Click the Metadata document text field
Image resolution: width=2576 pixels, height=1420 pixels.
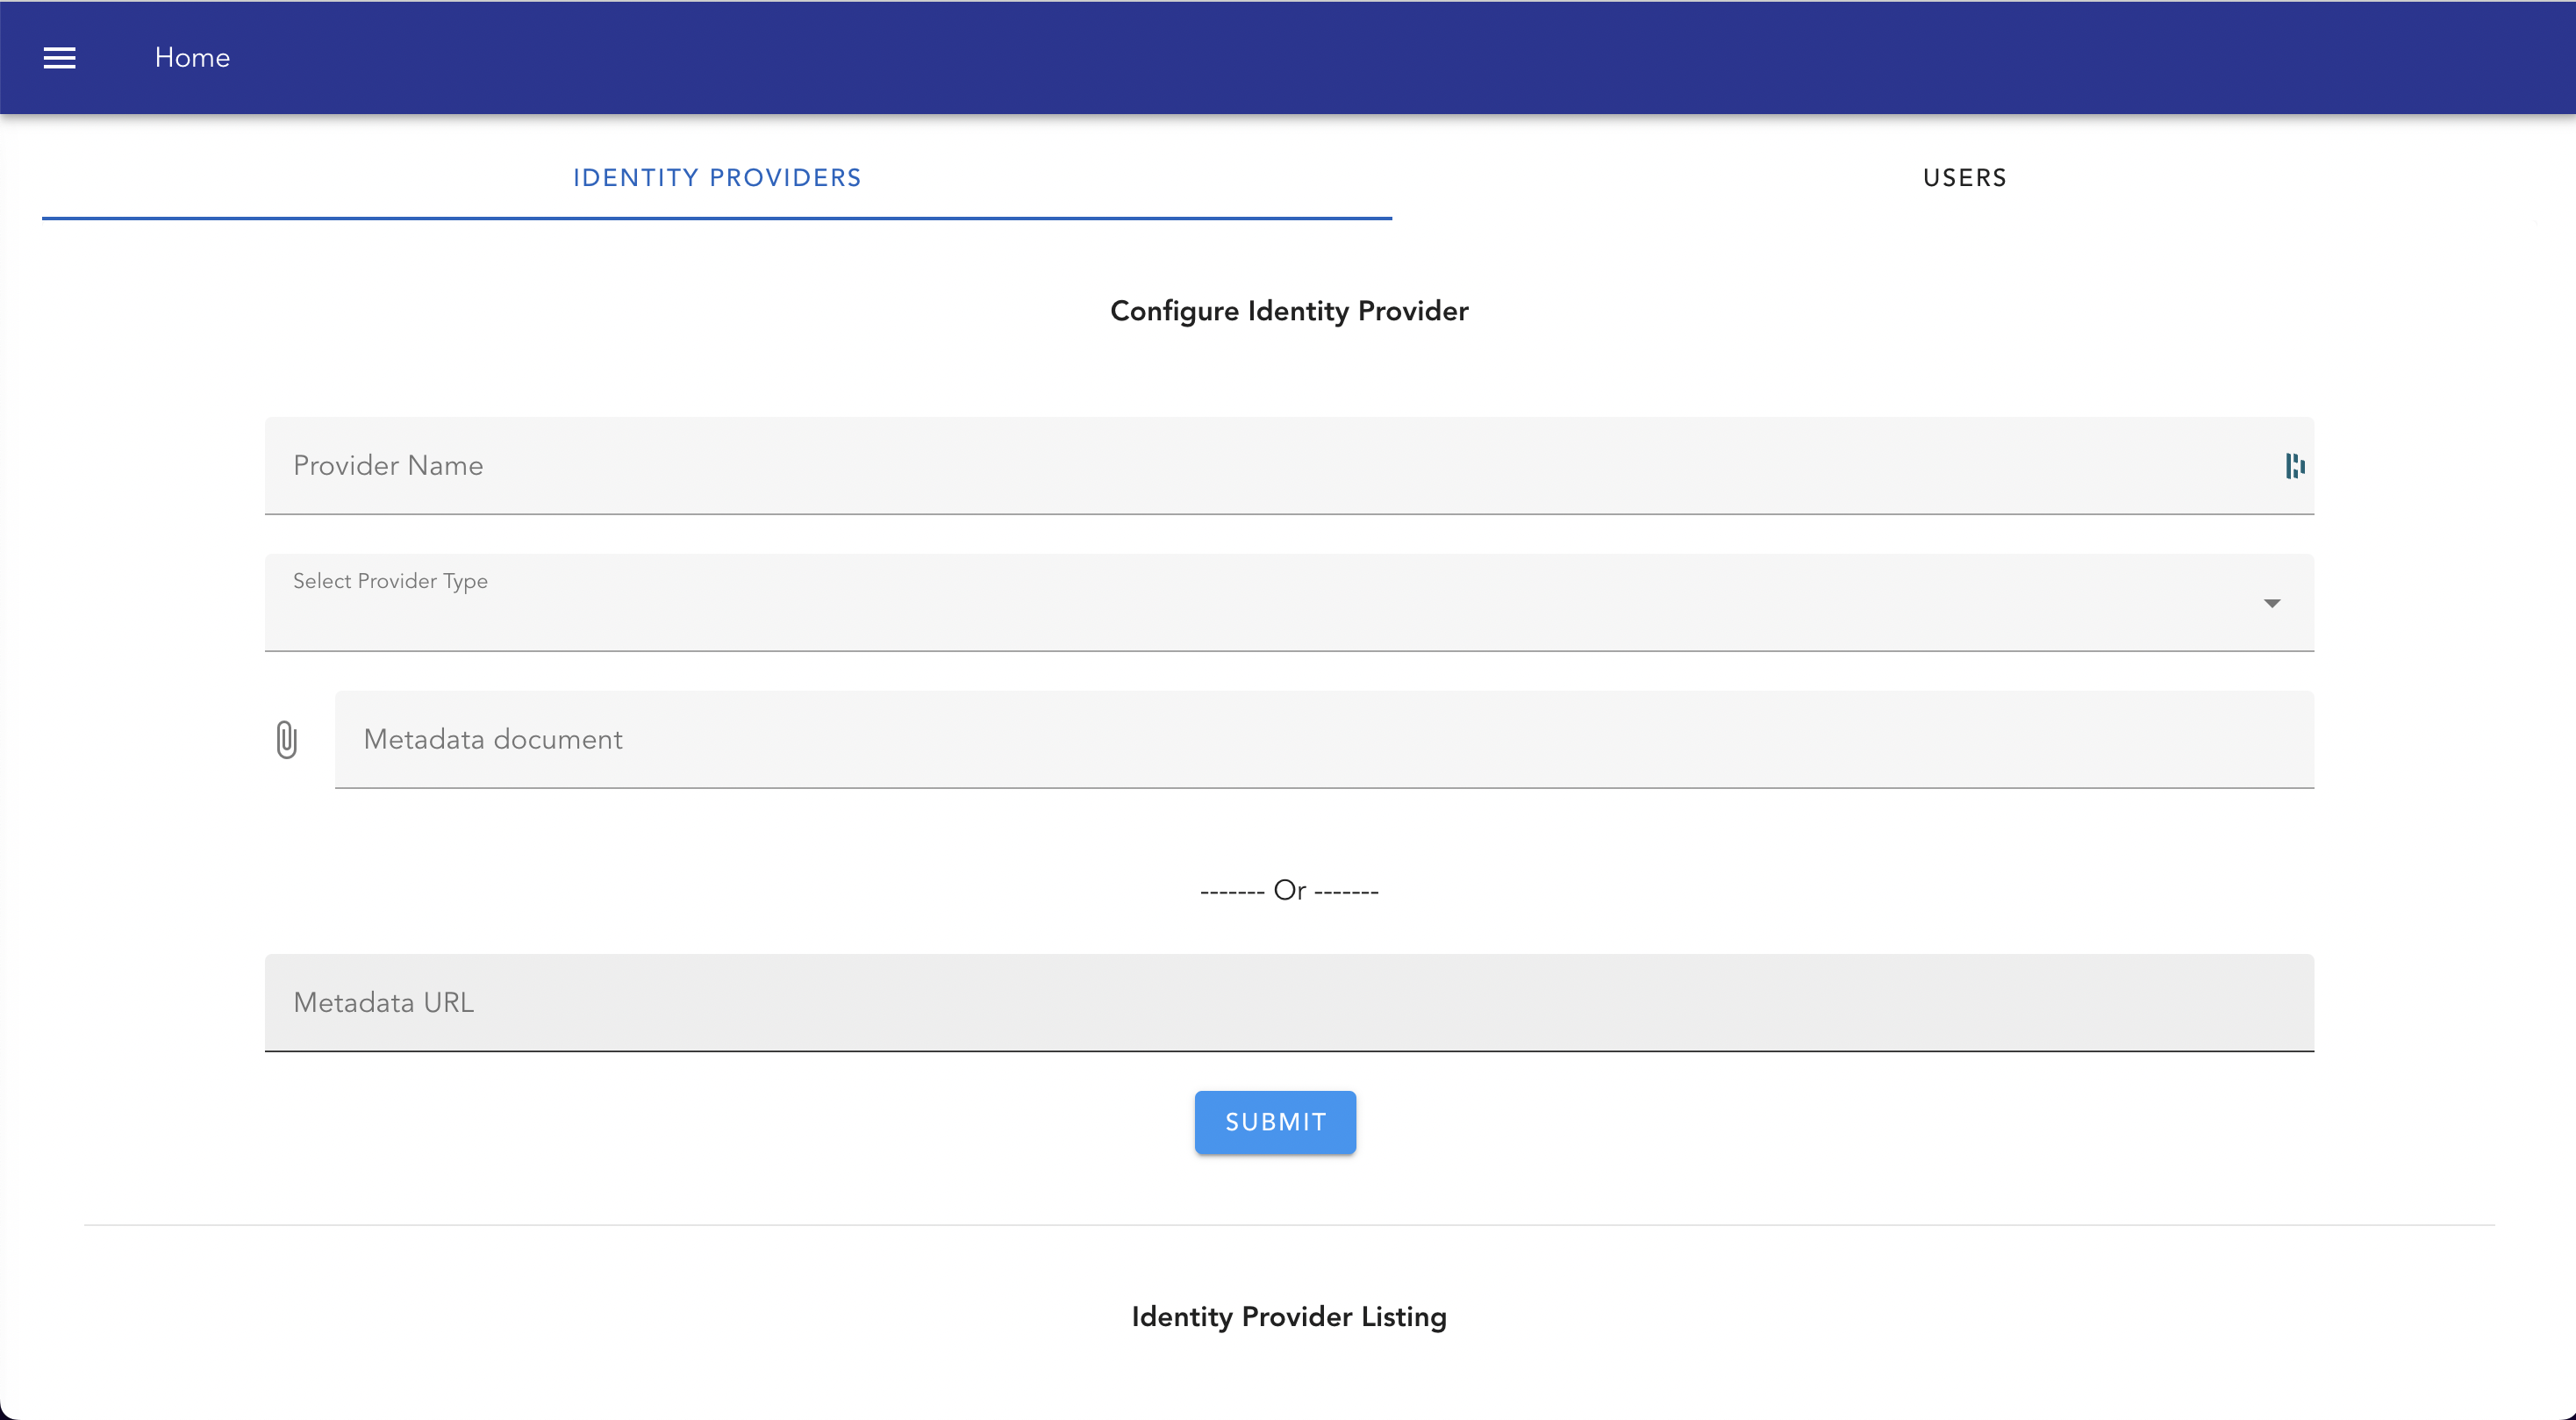[x=1200, y=739]
